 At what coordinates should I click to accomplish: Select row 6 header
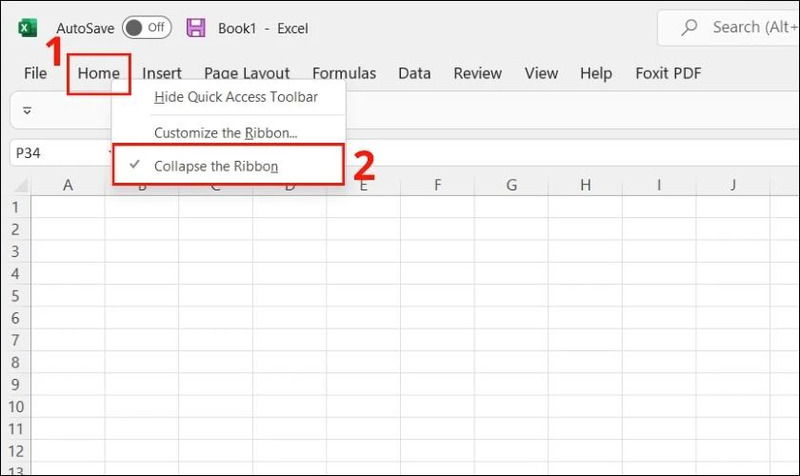pyautogui.click(x=15, y=318)
